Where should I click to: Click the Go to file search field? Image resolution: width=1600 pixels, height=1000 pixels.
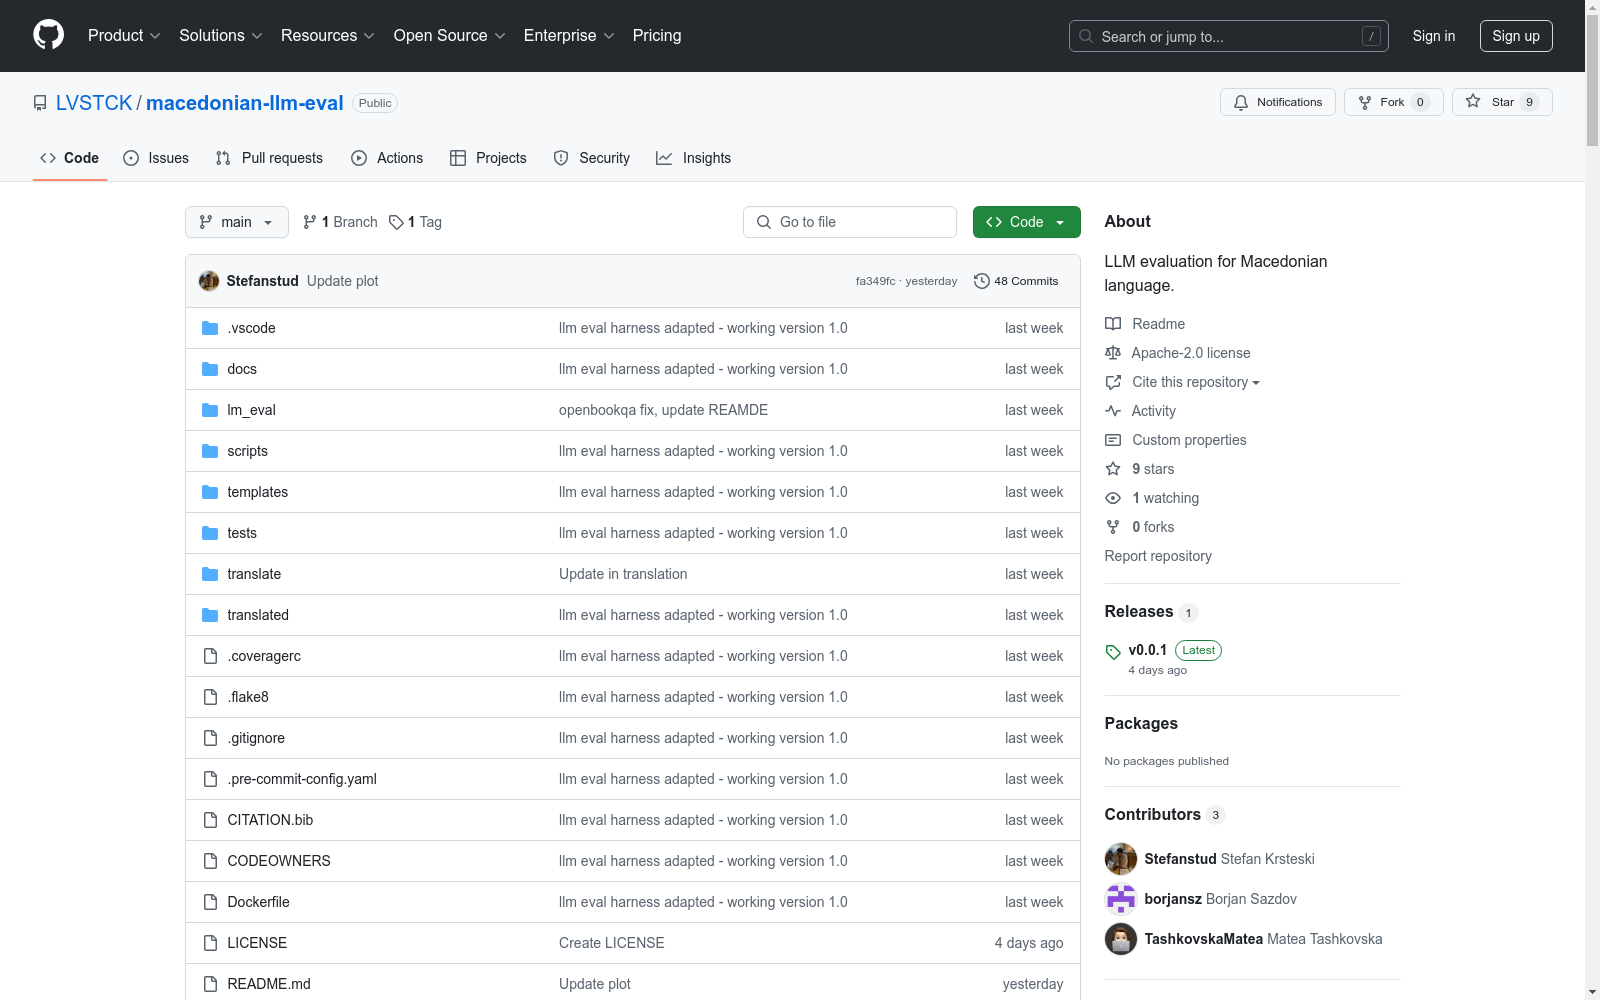(x=850, y=222)
